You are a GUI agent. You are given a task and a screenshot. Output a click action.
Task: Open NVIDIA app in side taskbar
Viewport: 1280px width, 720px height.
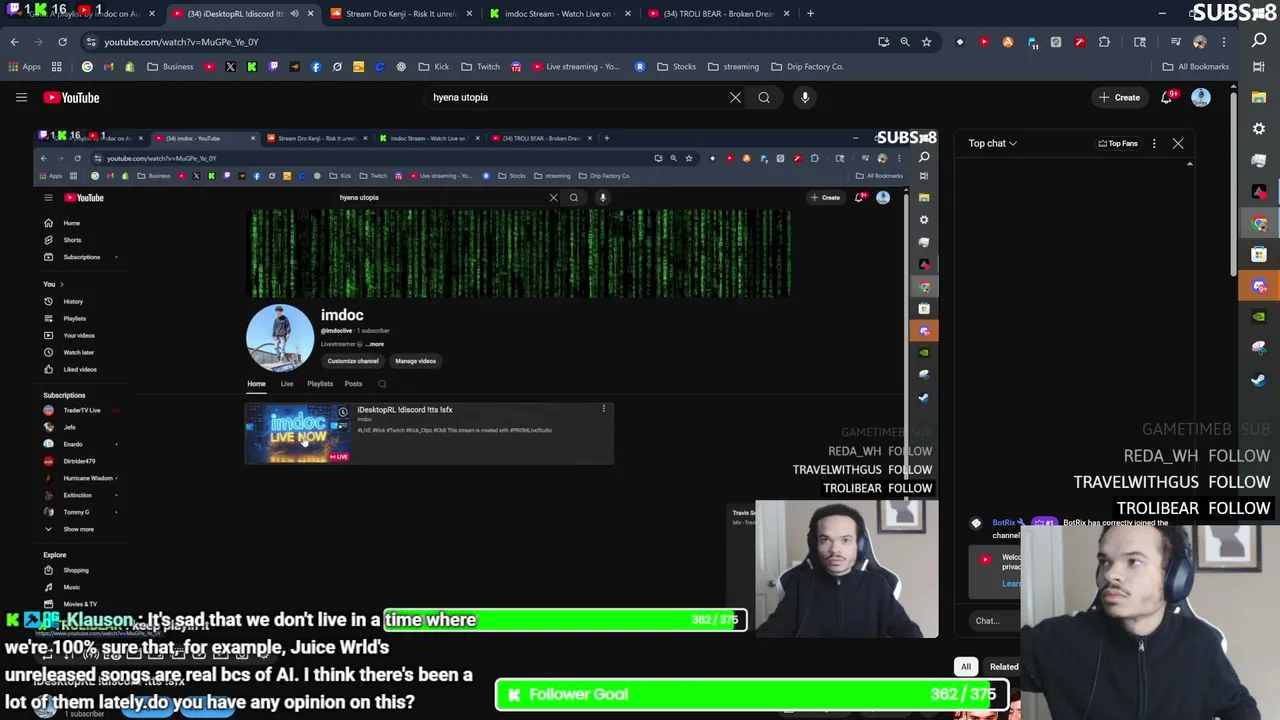tap(1259, 317)
